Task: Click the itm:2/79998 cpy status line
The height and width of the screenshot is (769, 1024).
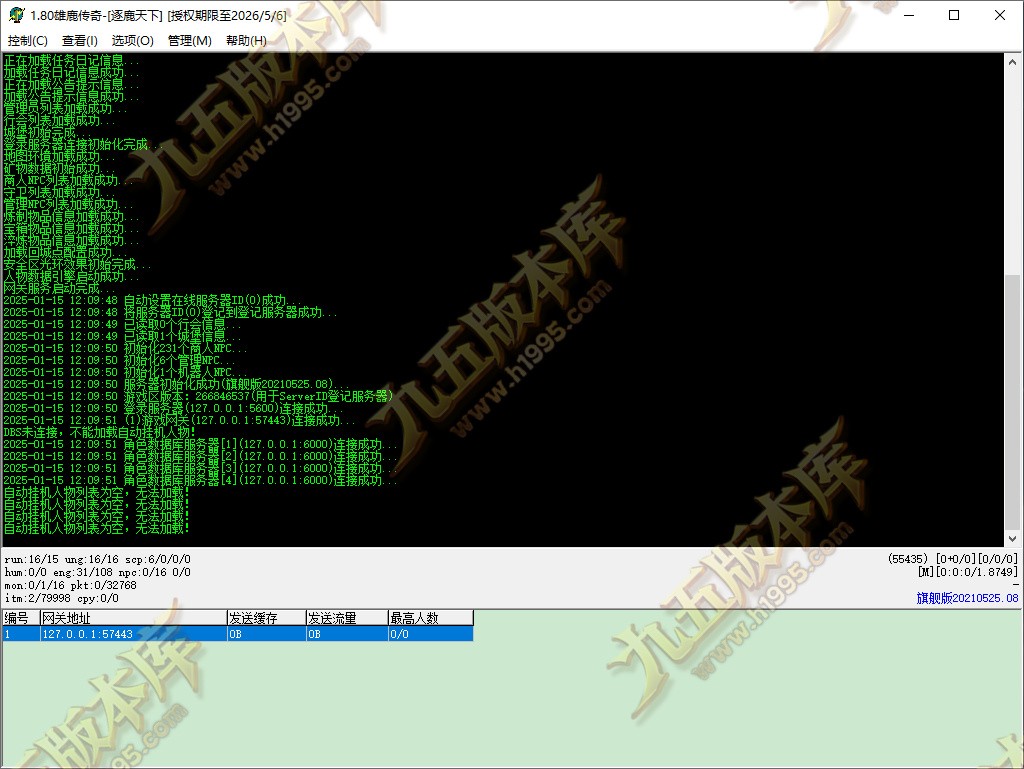Action: point(61,599)
